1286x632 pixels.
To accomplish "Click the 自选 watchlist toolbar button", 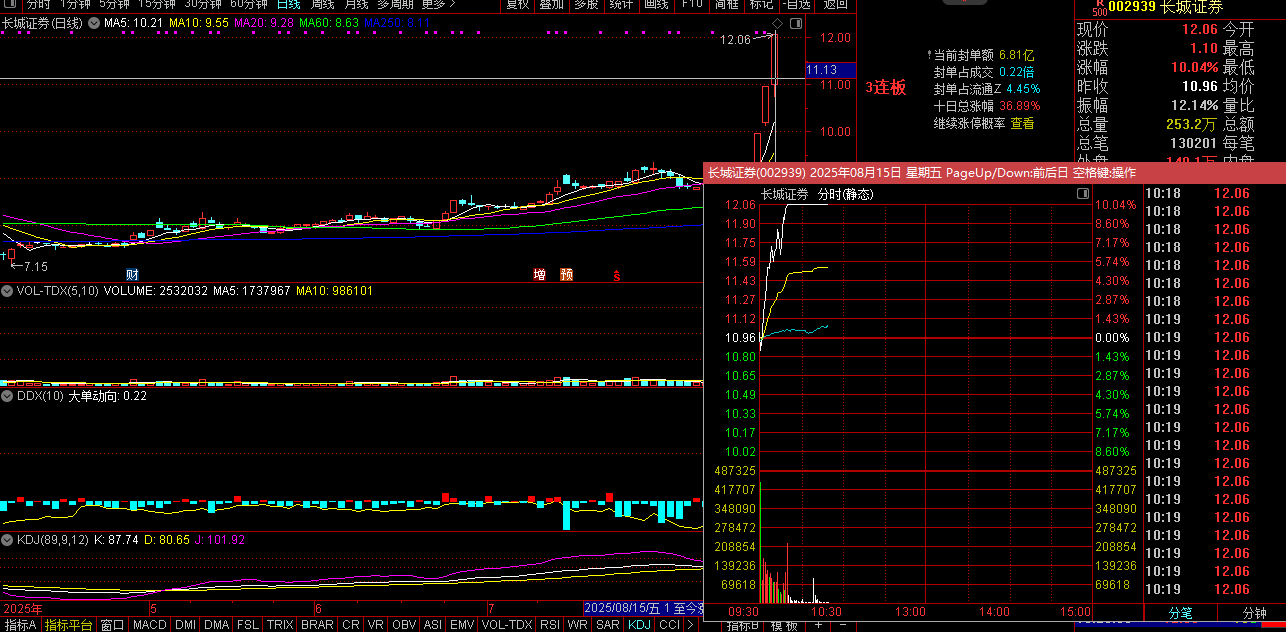I will tap(796, 4).
